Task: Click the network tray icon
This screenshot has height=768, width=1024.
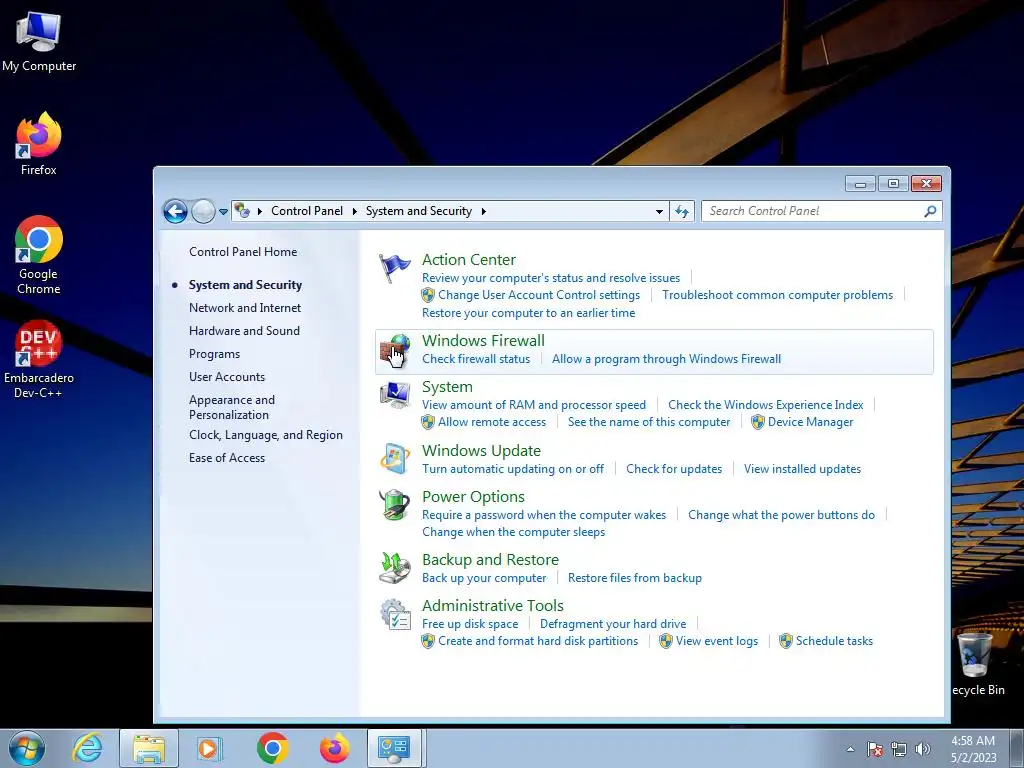Action: [899, 749]
